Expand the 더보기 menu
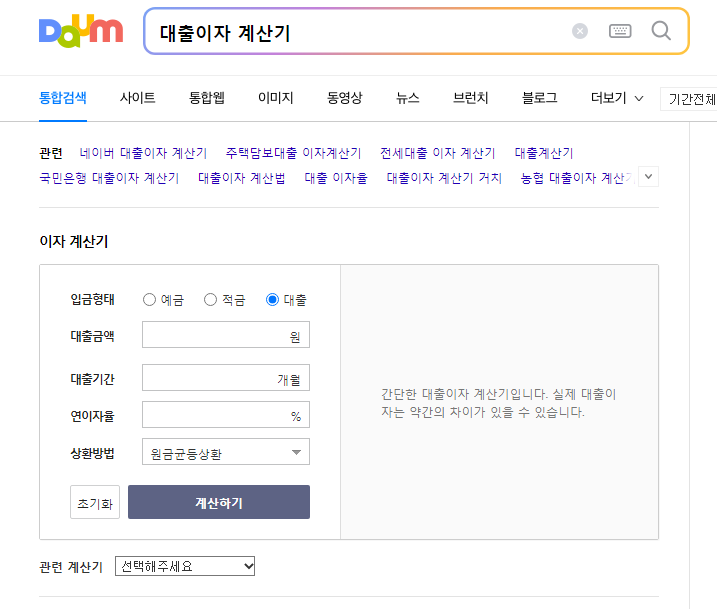The width and height of the screenshot is (717, 609). tap(617, 98)
